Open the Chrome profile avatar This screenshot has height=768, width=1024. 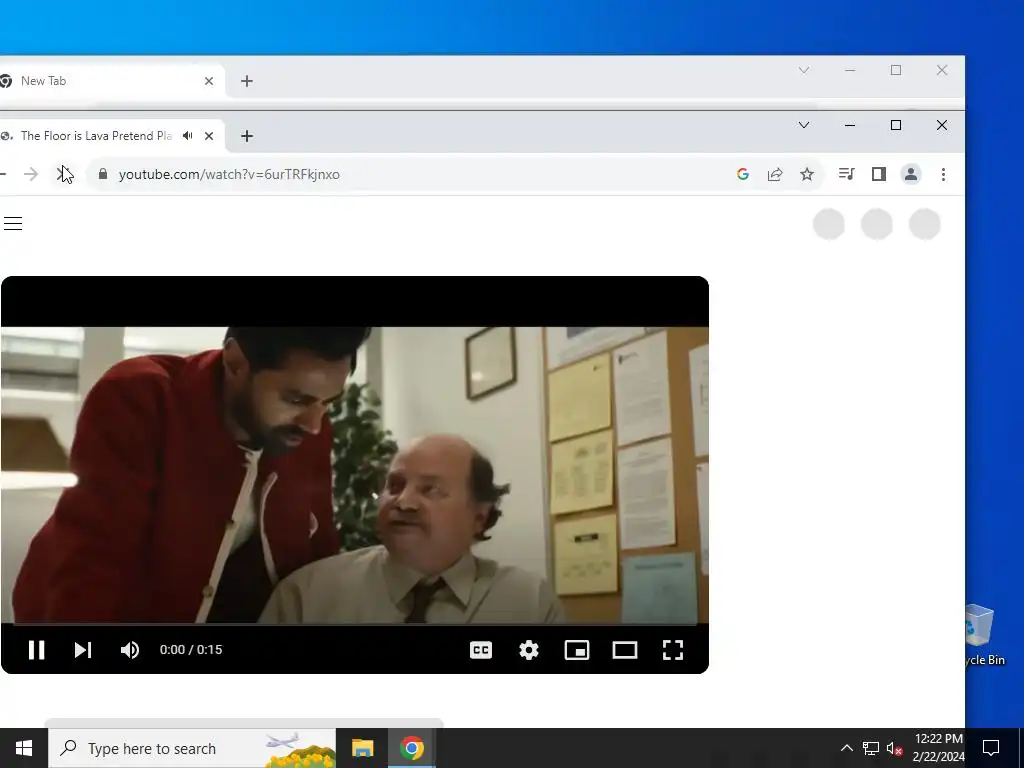(911, 174)
